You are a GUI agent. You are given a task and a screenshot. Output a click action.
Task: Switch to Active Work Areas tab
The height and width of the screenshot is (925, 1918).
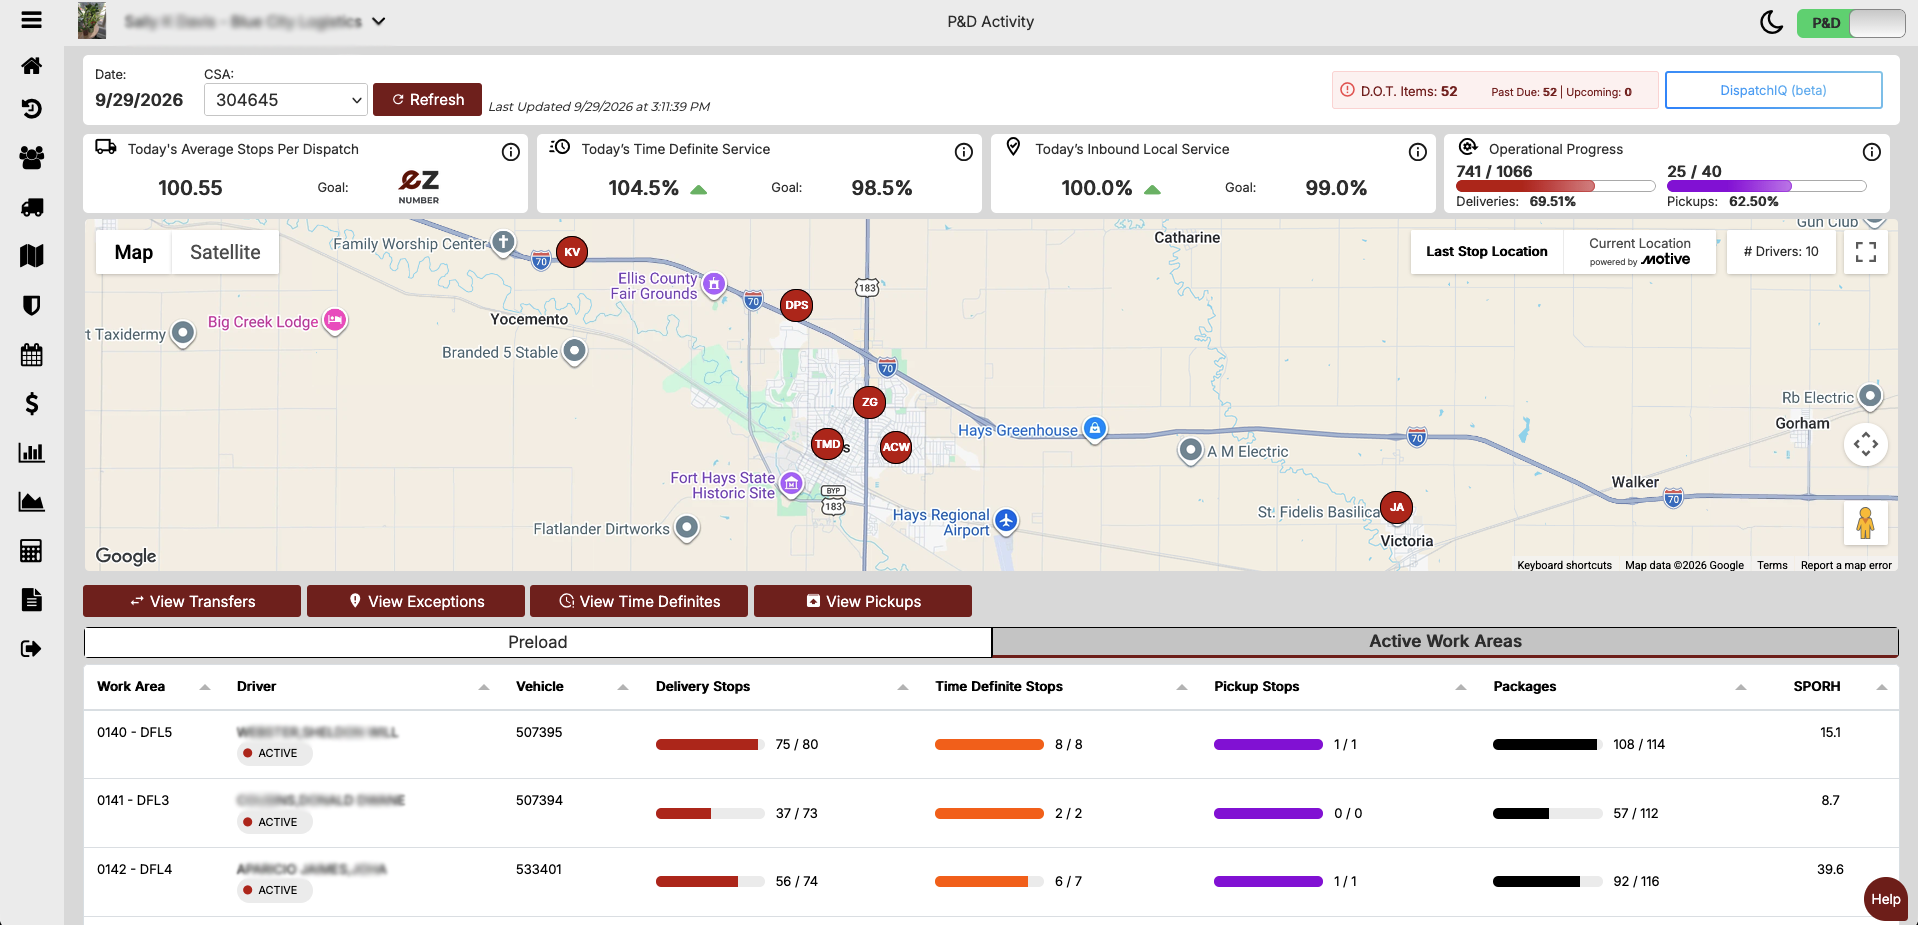click(x=1445, y=642)
